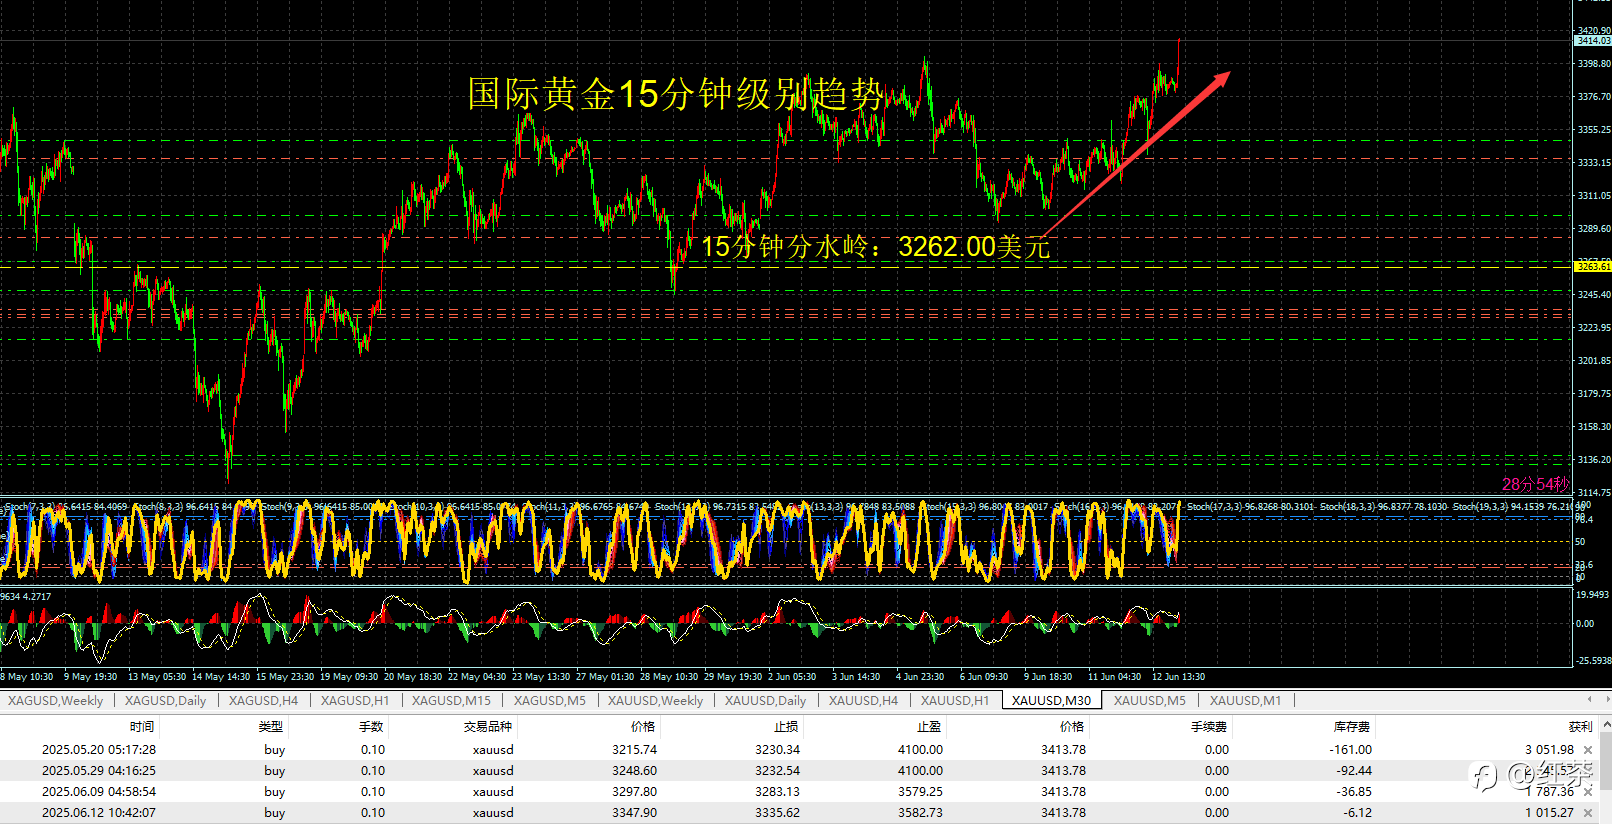The width and height of the screenshot is (1612, 824).
Task: Click the 库存费 column header
Action: [1351, 727]
